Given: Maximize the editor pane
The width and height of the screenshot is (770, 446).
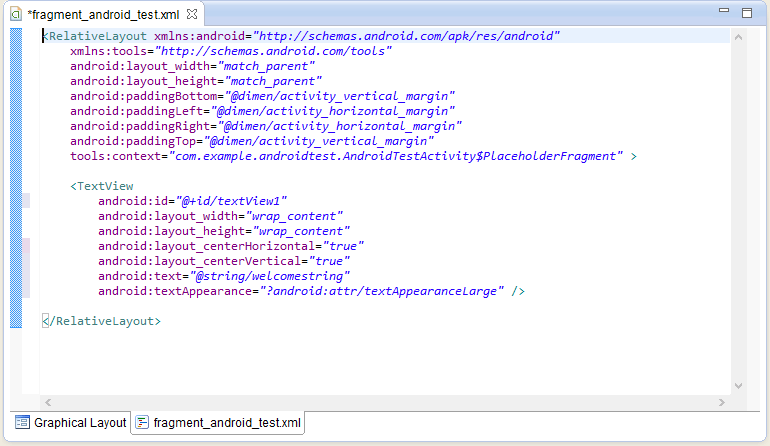Looking at the screenshot, I should 746,13.
